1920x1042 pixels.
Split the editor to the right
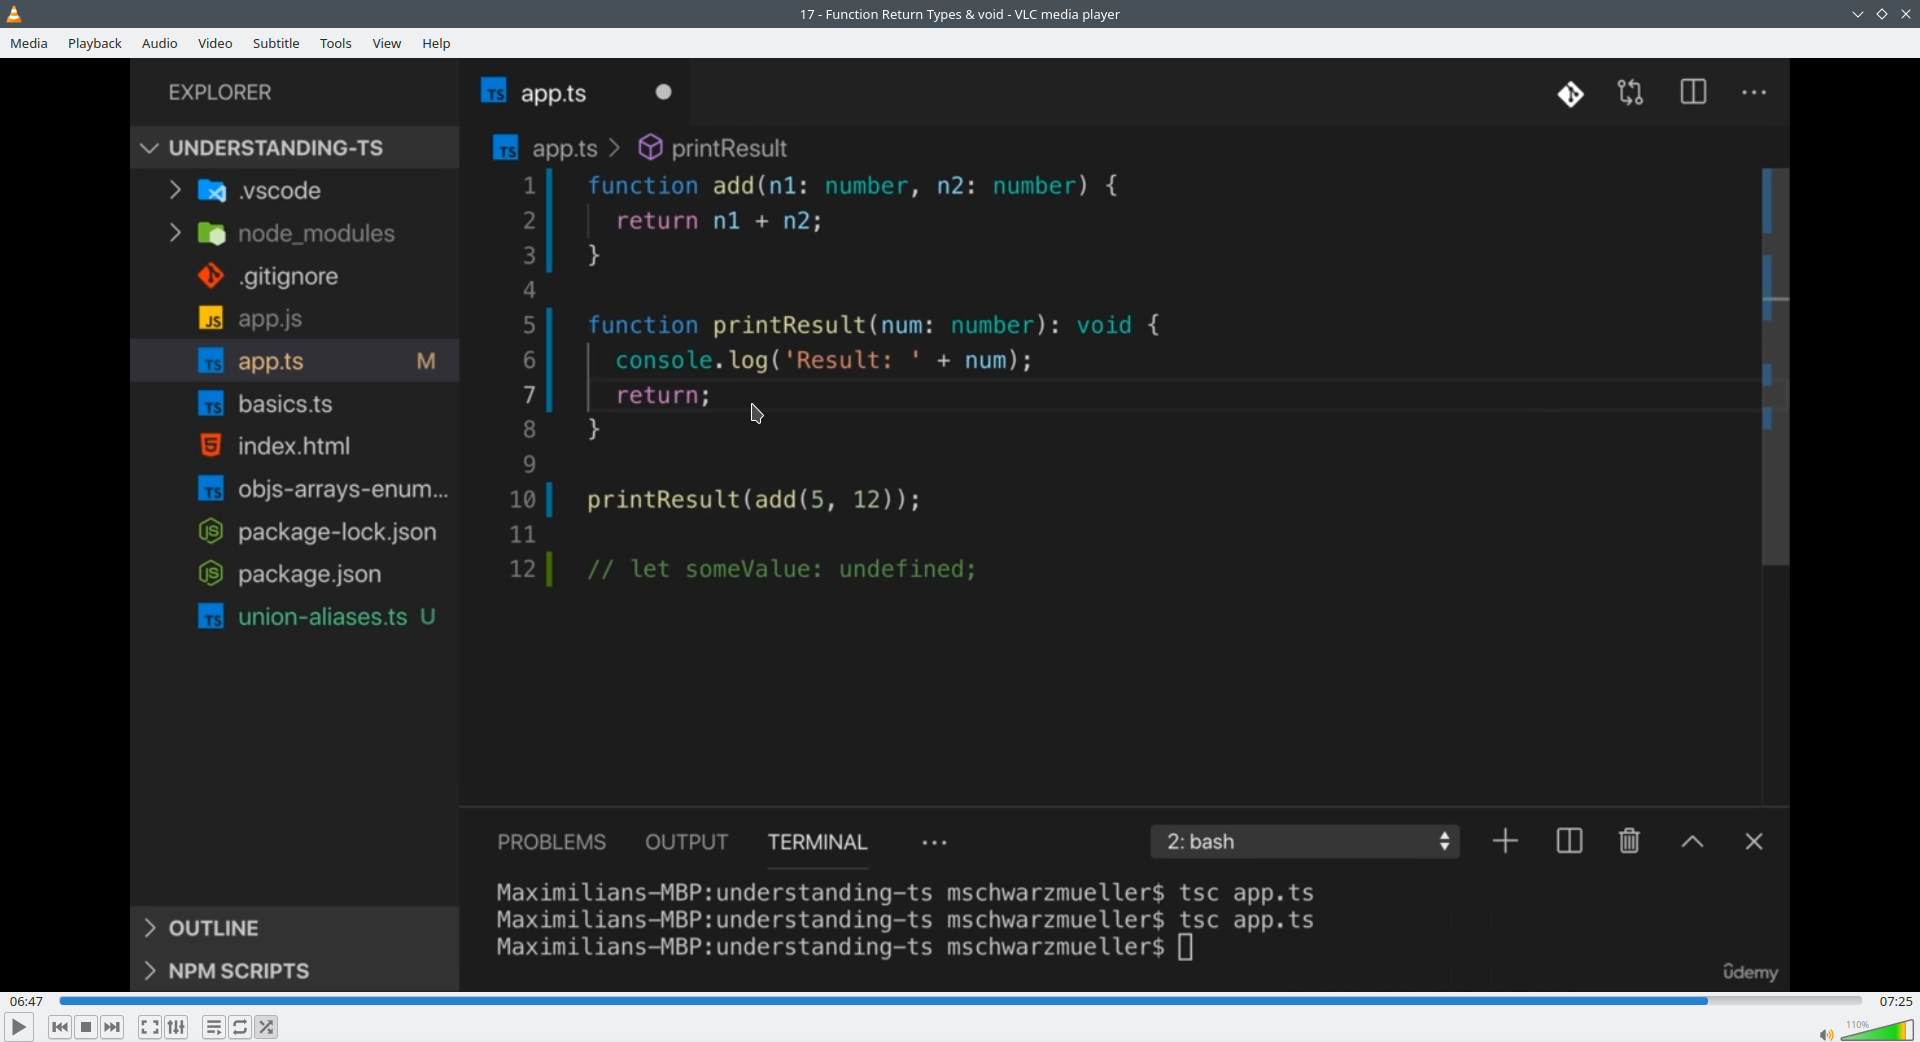(x=1693, y=92)
